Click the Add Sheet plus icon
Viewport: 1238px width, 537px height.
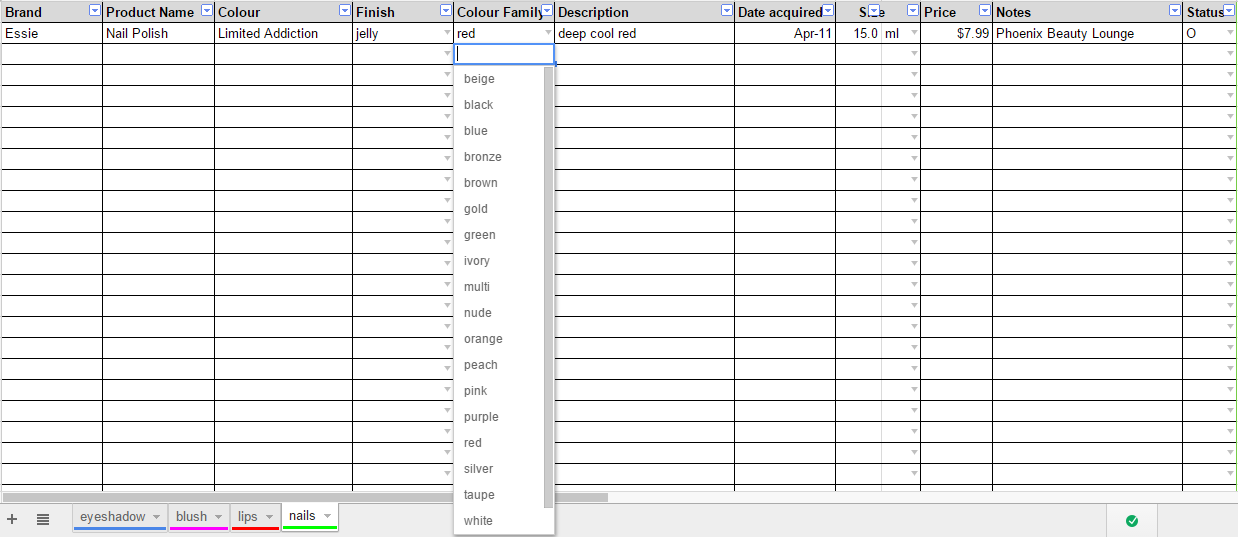click(12, 519)
